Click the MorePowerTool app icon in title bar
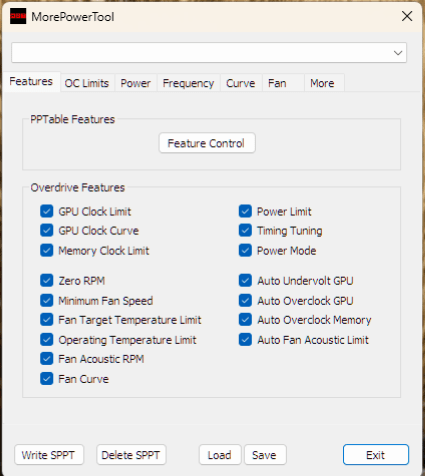This screenshot has height=476, width=425. (x=18, y=16)
